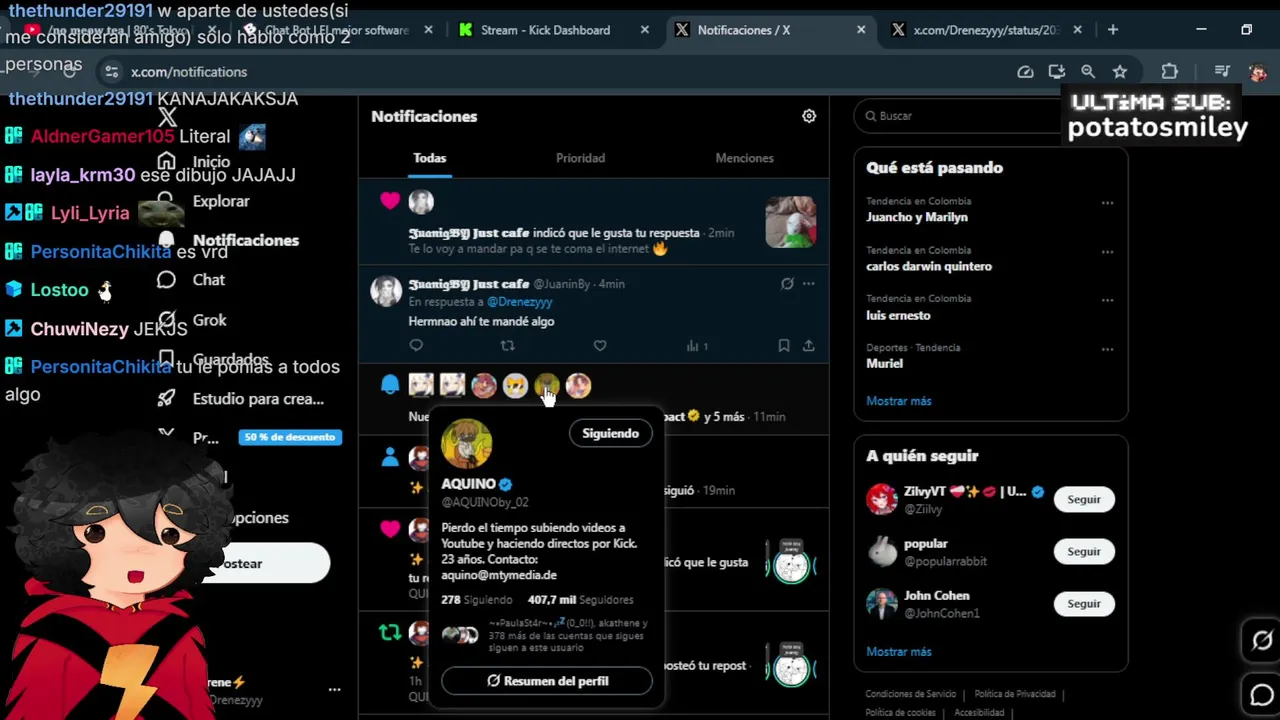Click AQUINO's profile picture in hover card

click(x=466, y=444)
